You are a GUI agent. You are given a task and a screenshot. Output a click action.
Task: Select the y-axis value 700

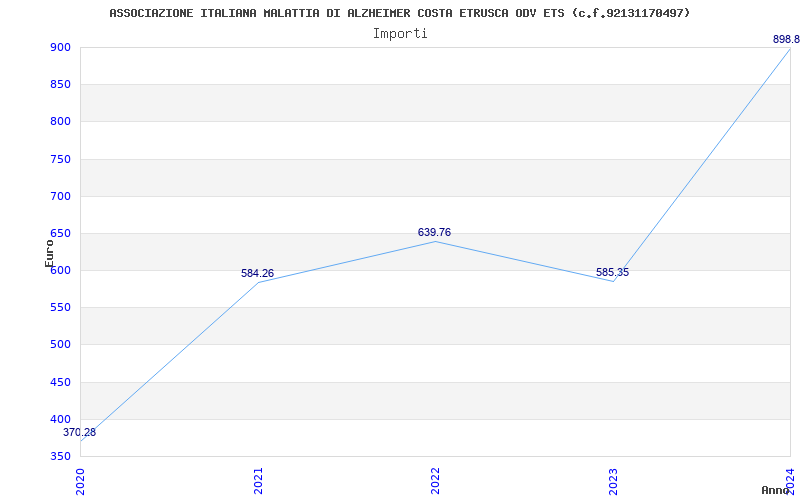(60, 196)
